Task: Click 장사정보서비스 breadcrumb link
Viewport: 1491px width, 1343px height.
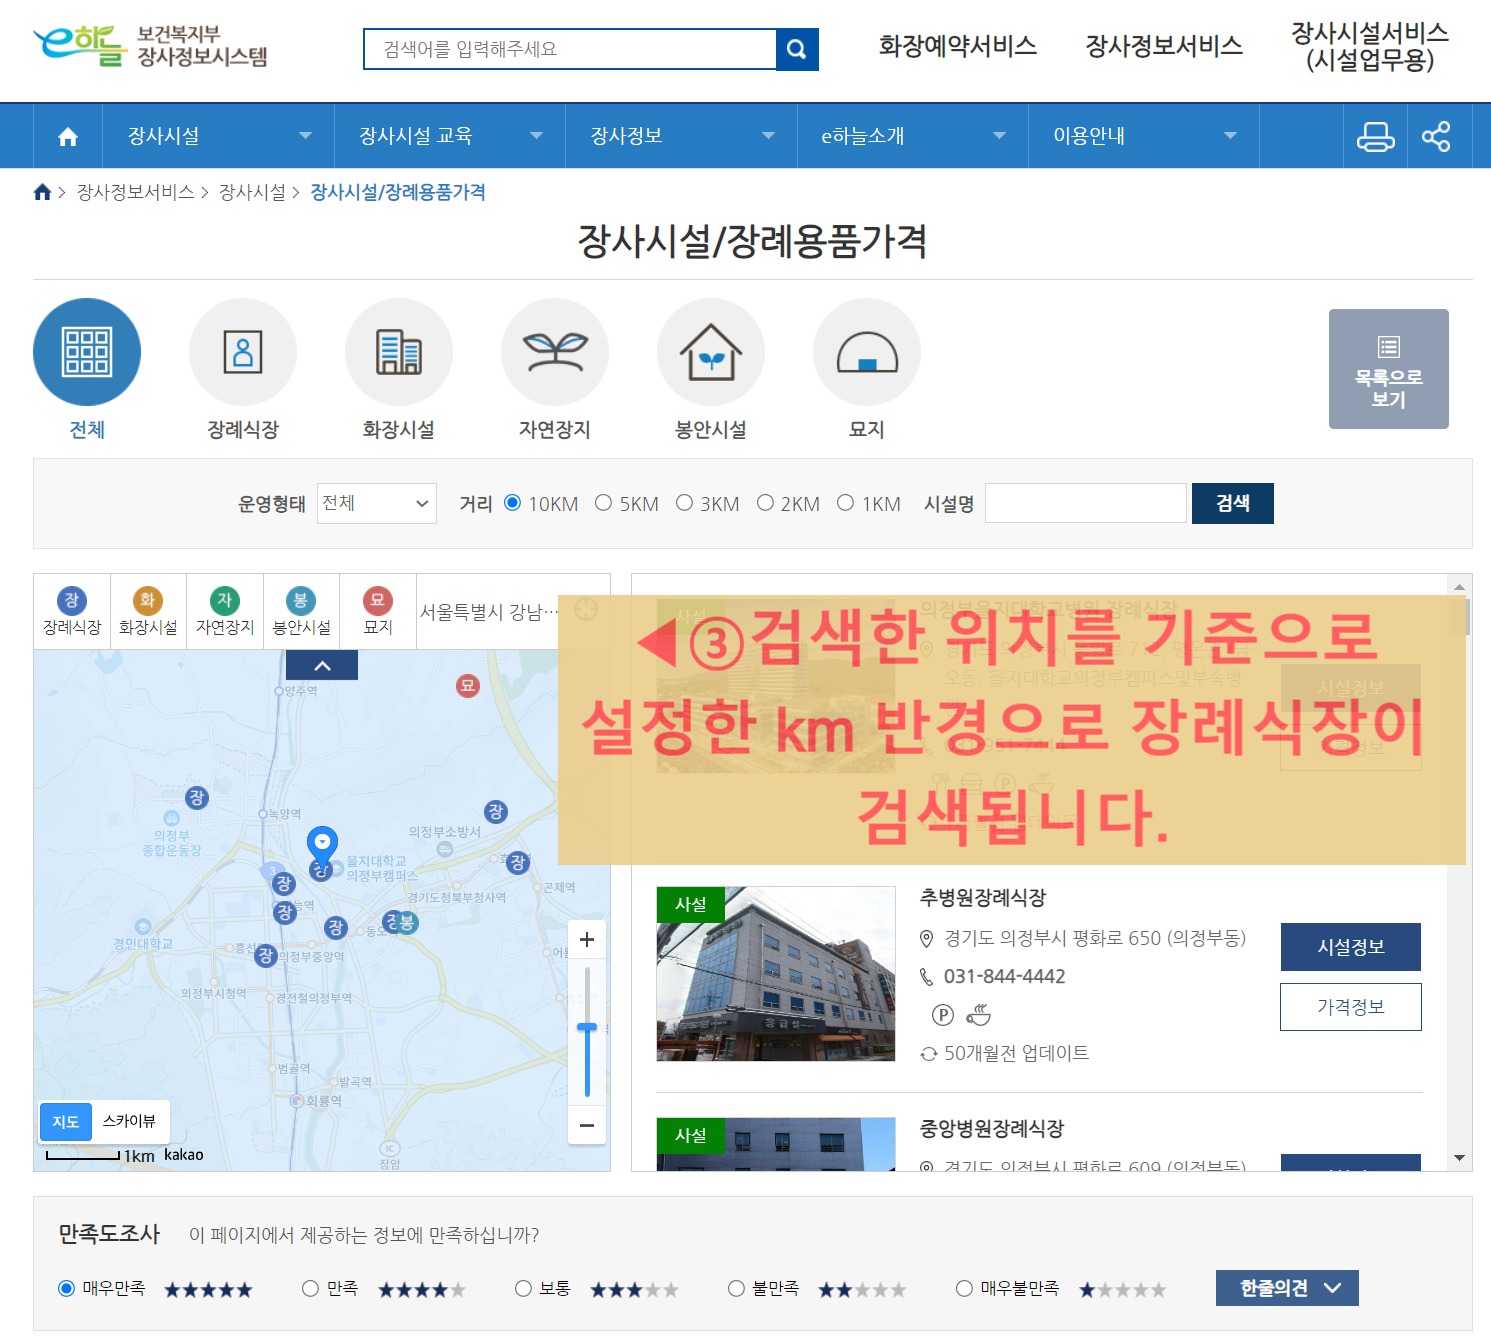Action: pyautogui.click(x=136, y=192)
